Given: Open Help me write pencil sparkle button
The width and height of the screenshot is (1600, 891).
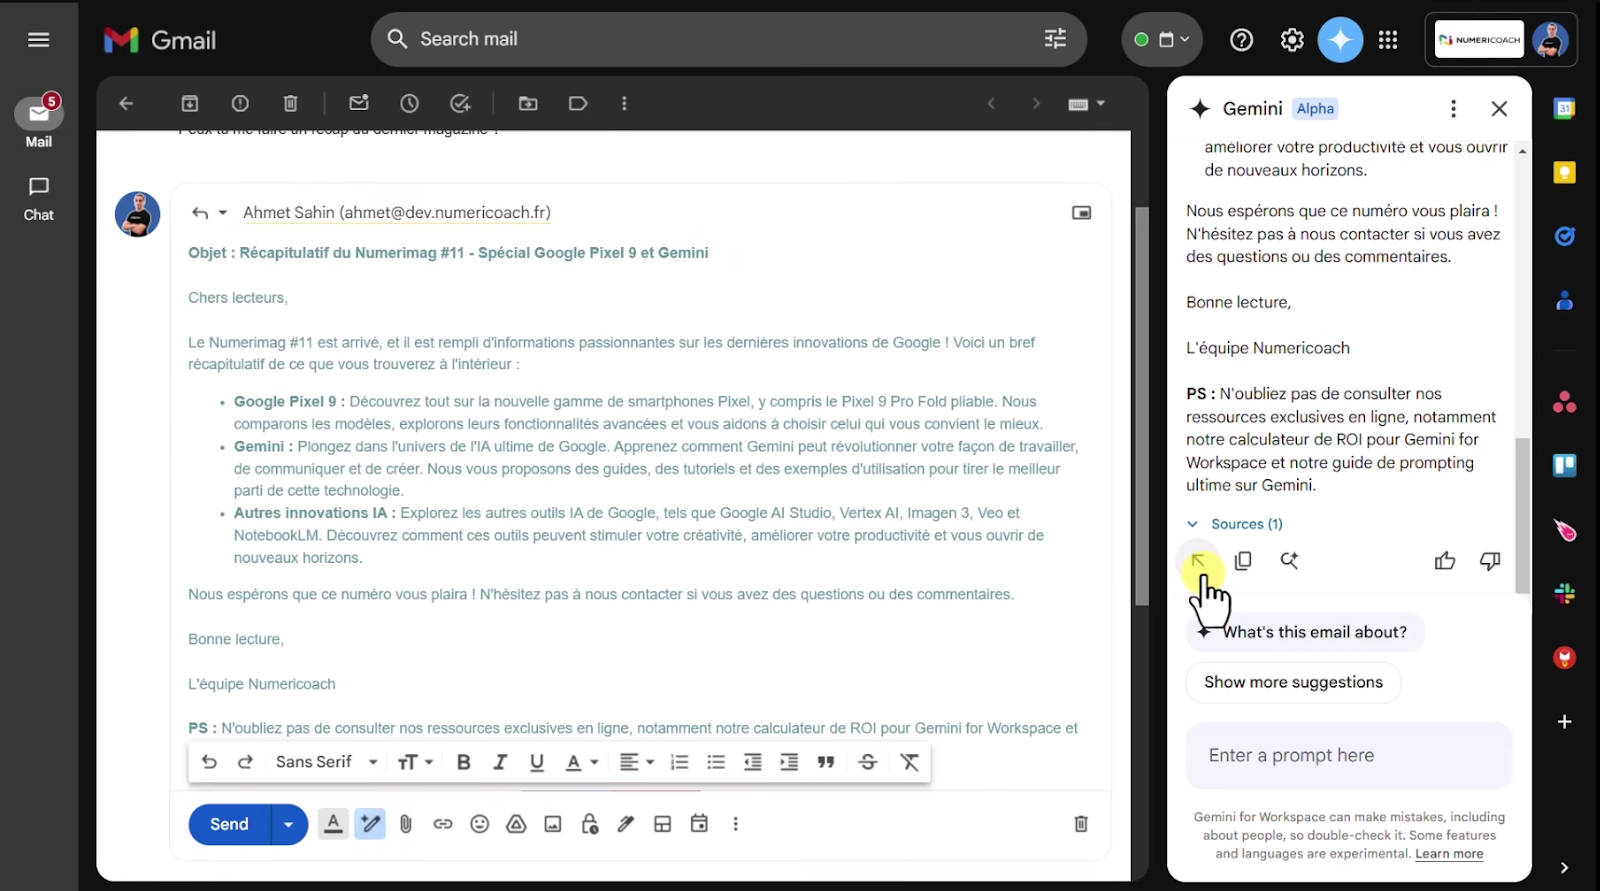Looking at the screenshot, I should tap(370, 824).
